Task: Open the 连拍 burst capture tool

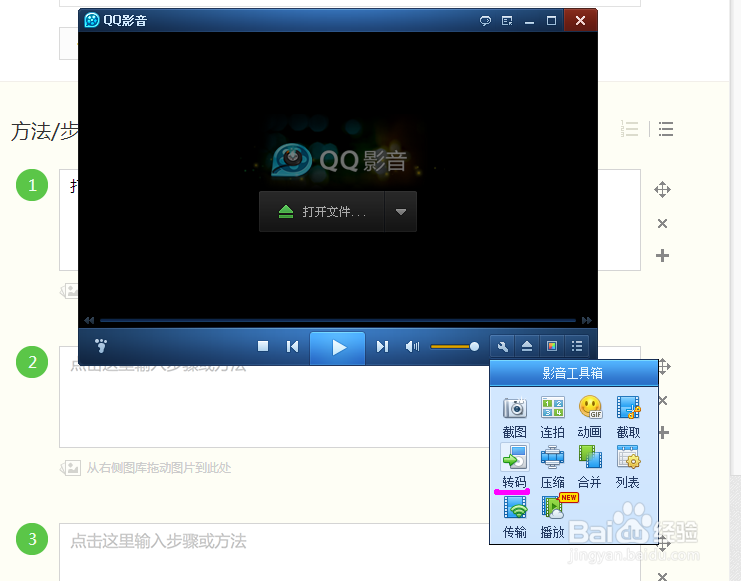Action: click(x=552, y=416)
